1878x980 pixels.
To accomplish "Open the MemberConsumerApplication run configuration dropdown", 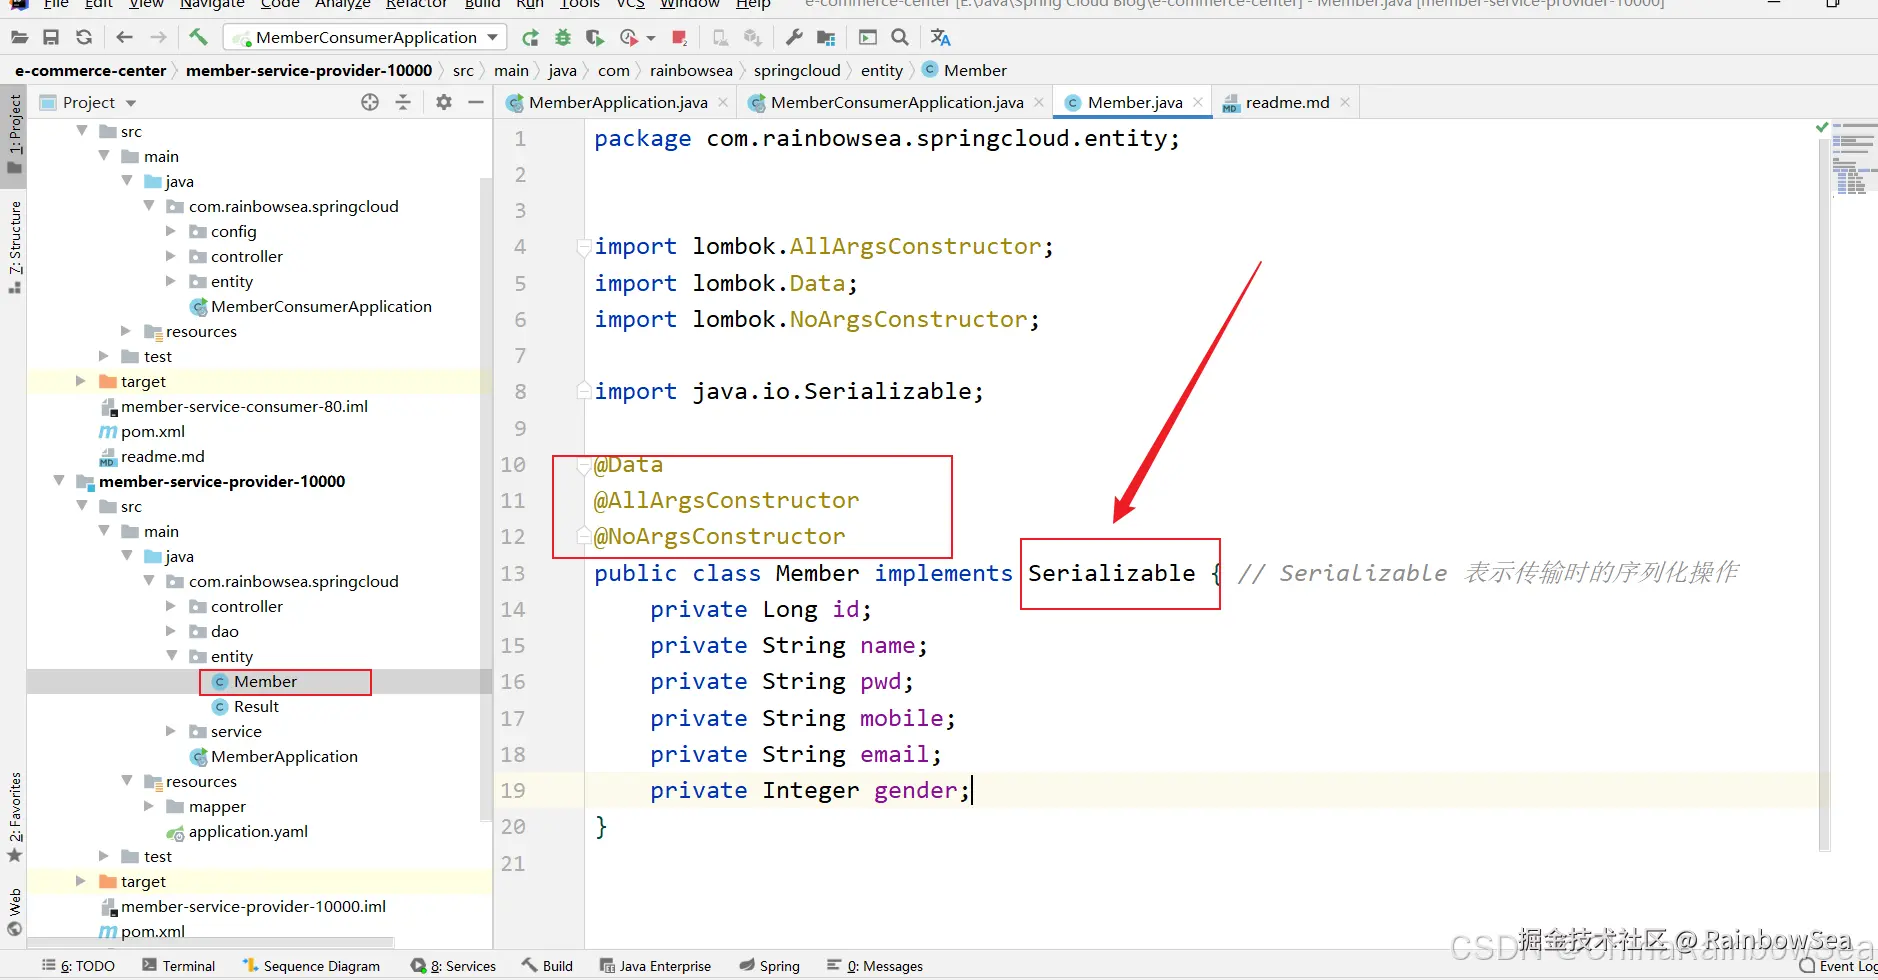I will [366, 38].
